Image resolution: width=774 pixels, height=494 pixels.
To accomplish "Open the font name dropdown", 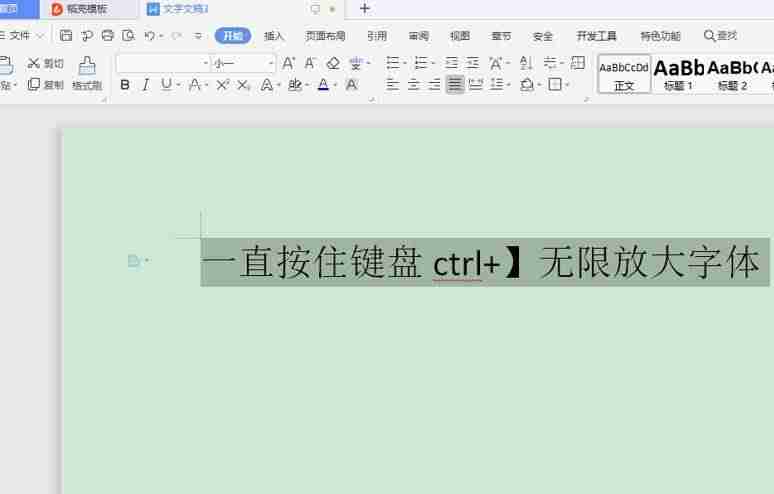I will point(206,63).
